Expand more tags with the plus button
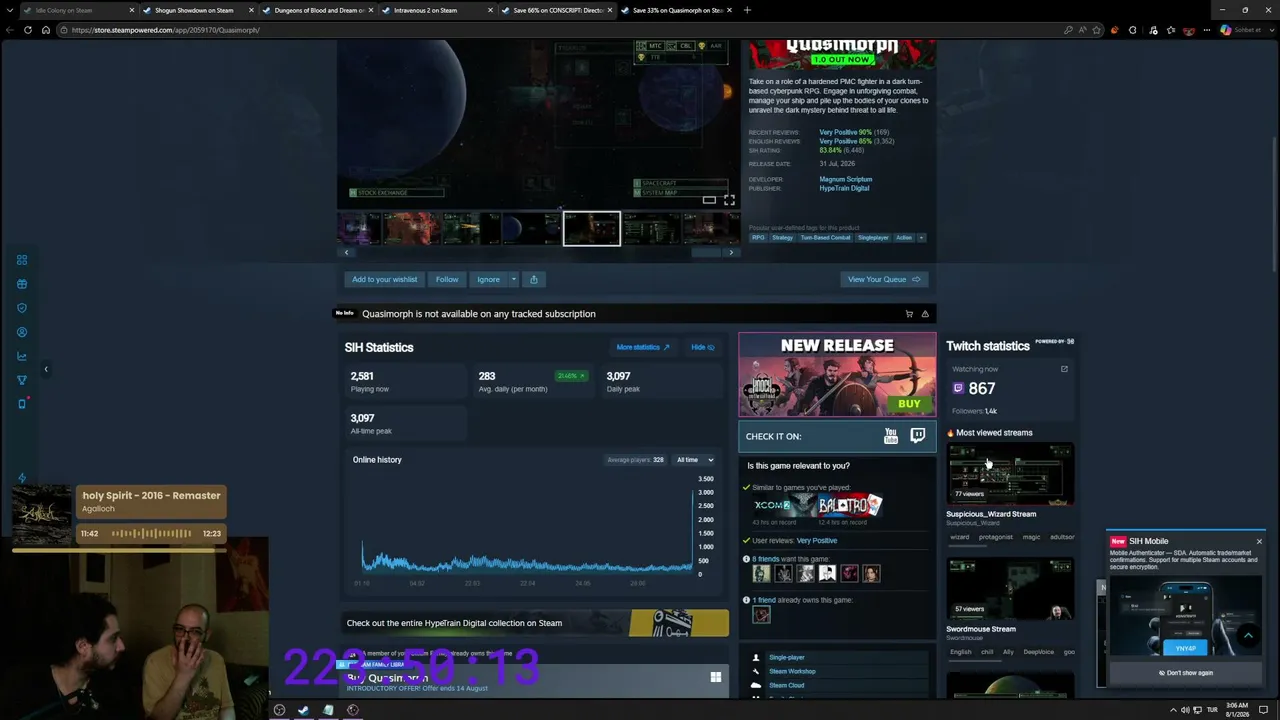Screen dimensions: 1280x720 click(921, 238)
